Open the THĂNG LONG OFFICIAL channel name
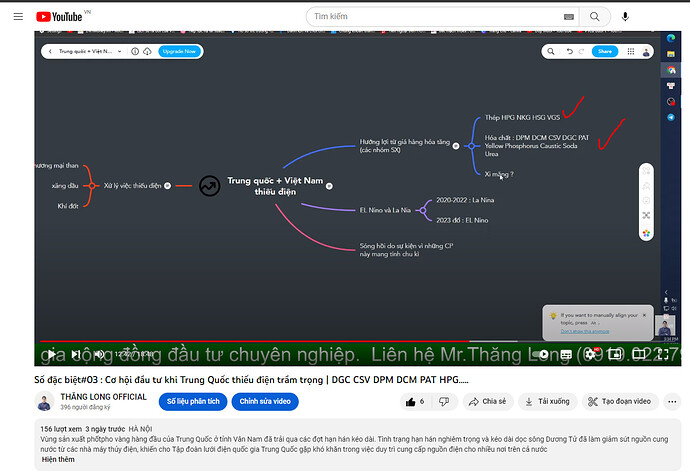The image size is (690, 475). 103,397
